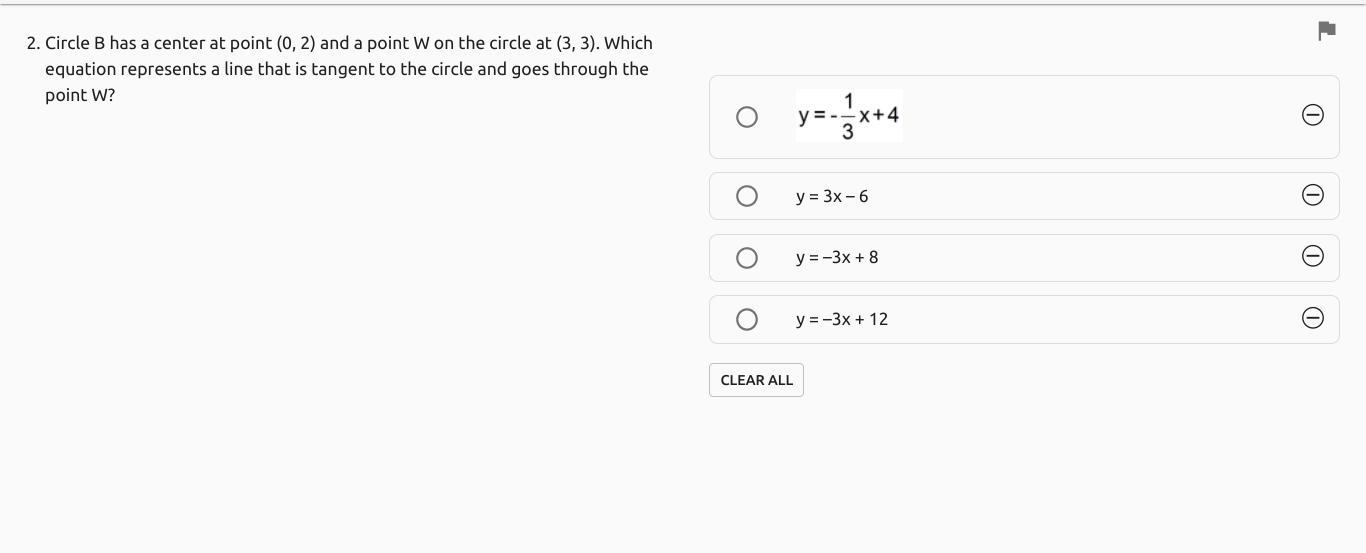Click the text 'point W?' ending the question
The height and width of the screenshot is (553, 1366).
80,95
